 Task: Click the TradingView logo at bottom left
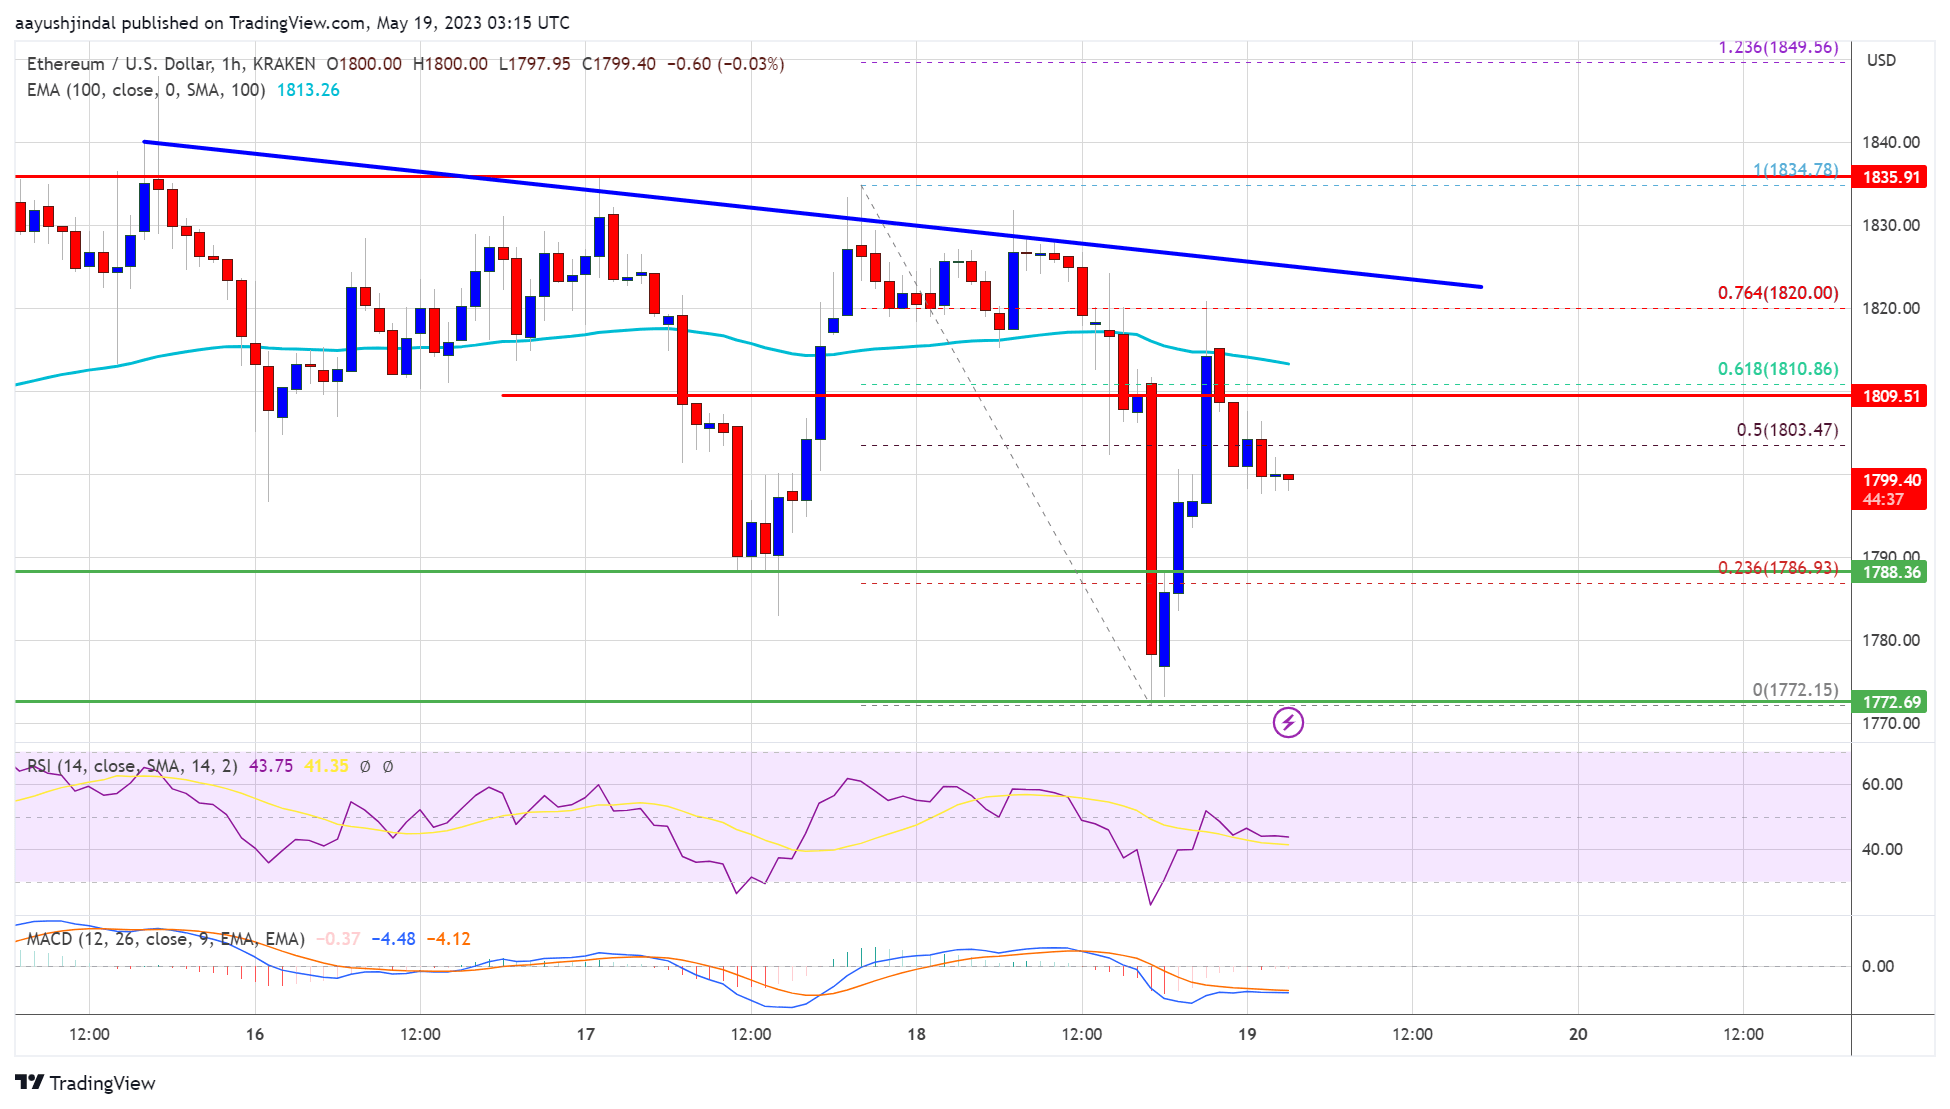pyautogui.click(x=85, y=1083)
